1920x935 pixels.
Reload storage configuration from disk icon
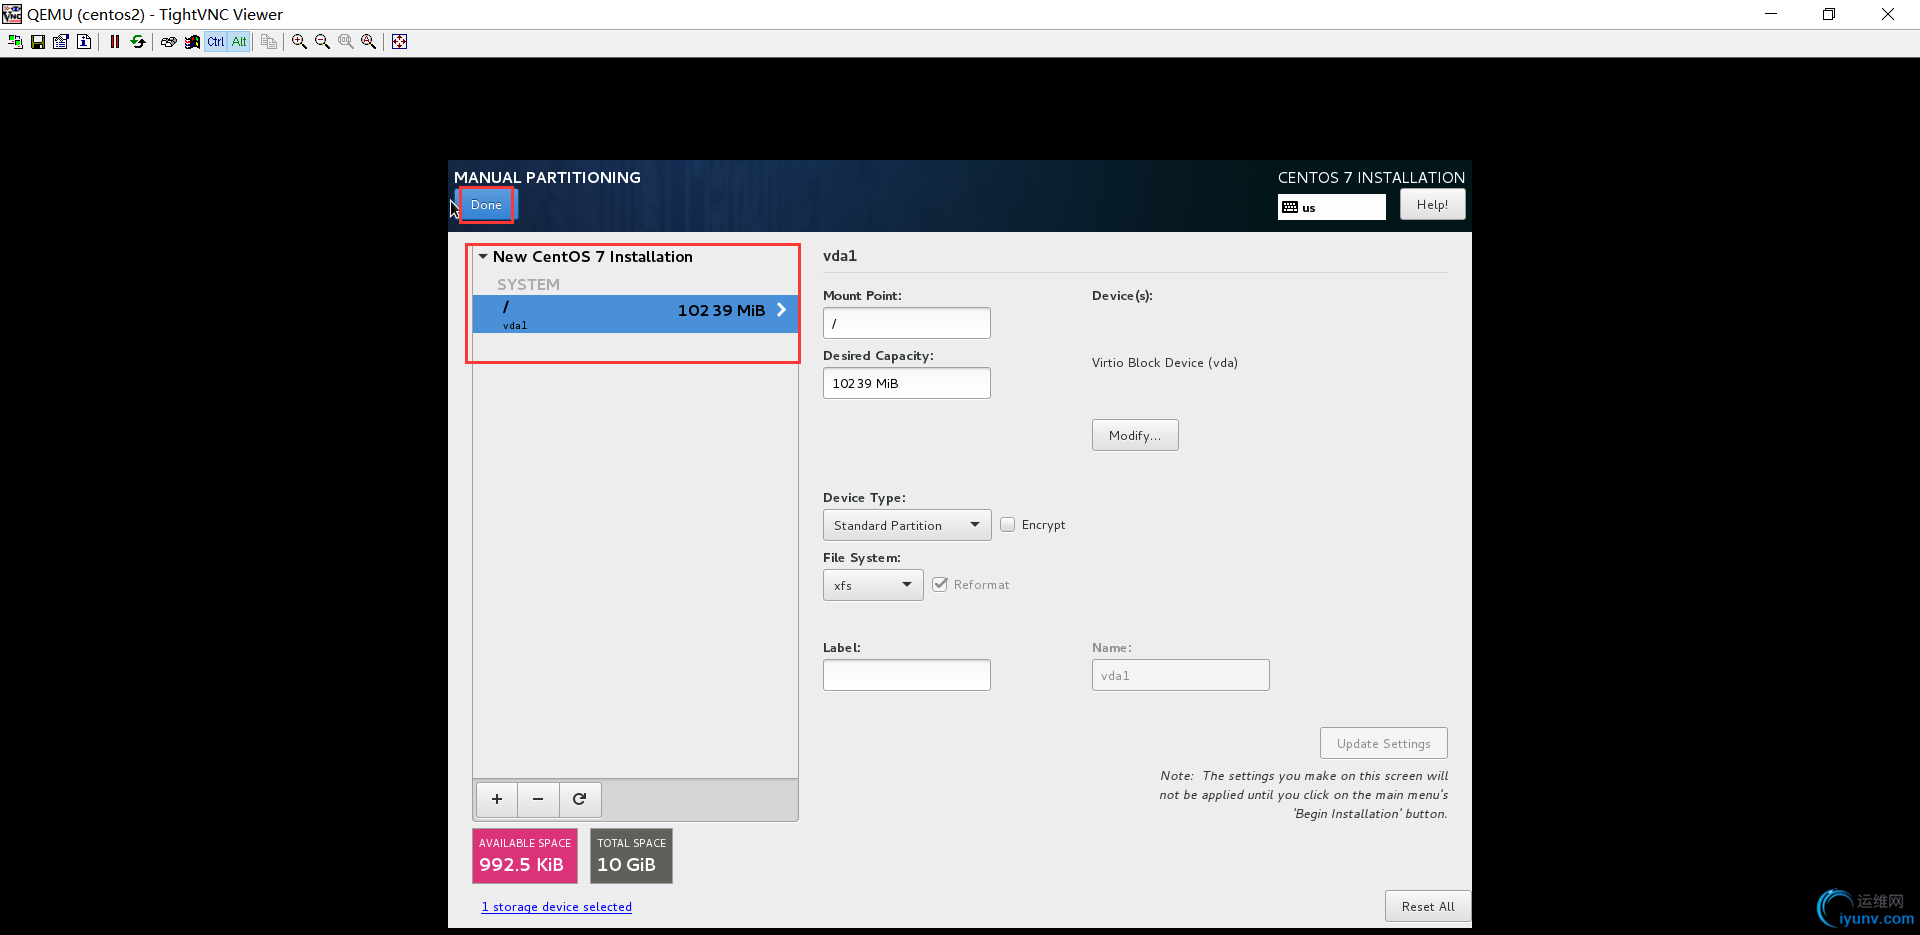click(580, 799)
